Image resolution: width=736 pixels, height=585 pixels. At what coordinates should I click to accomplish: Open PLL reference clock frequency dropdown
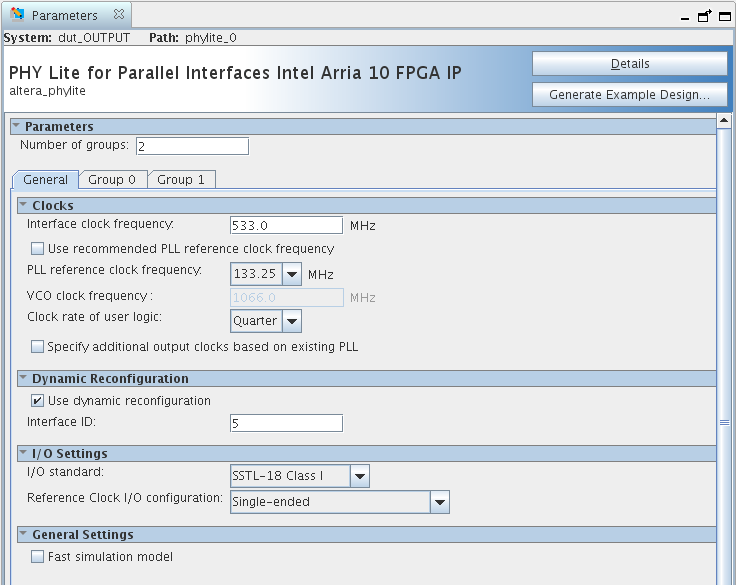[292, 274]
